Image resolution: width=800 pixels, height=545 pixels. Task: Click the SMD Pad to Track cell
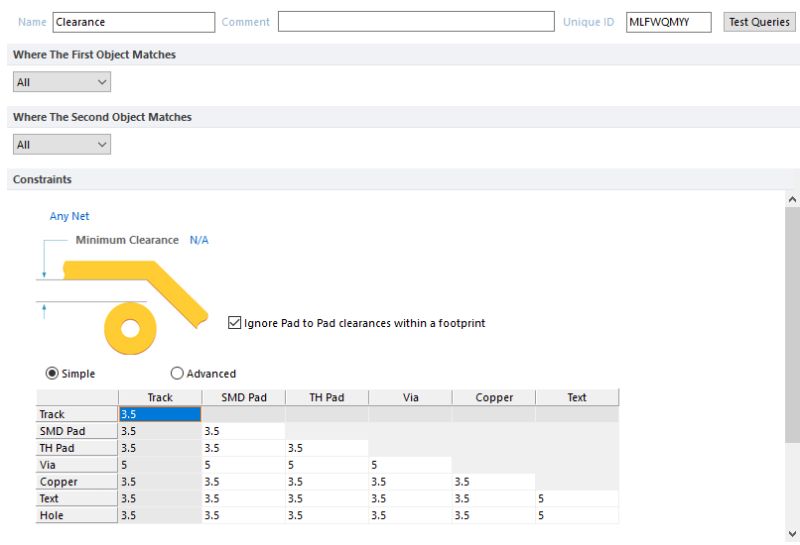160,431
